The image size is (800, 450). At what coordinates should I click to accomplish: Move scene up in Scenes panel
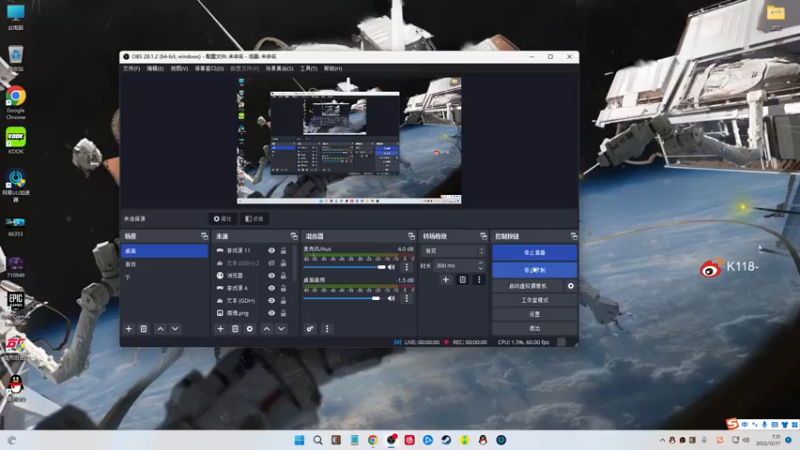(x=160, y=329)
